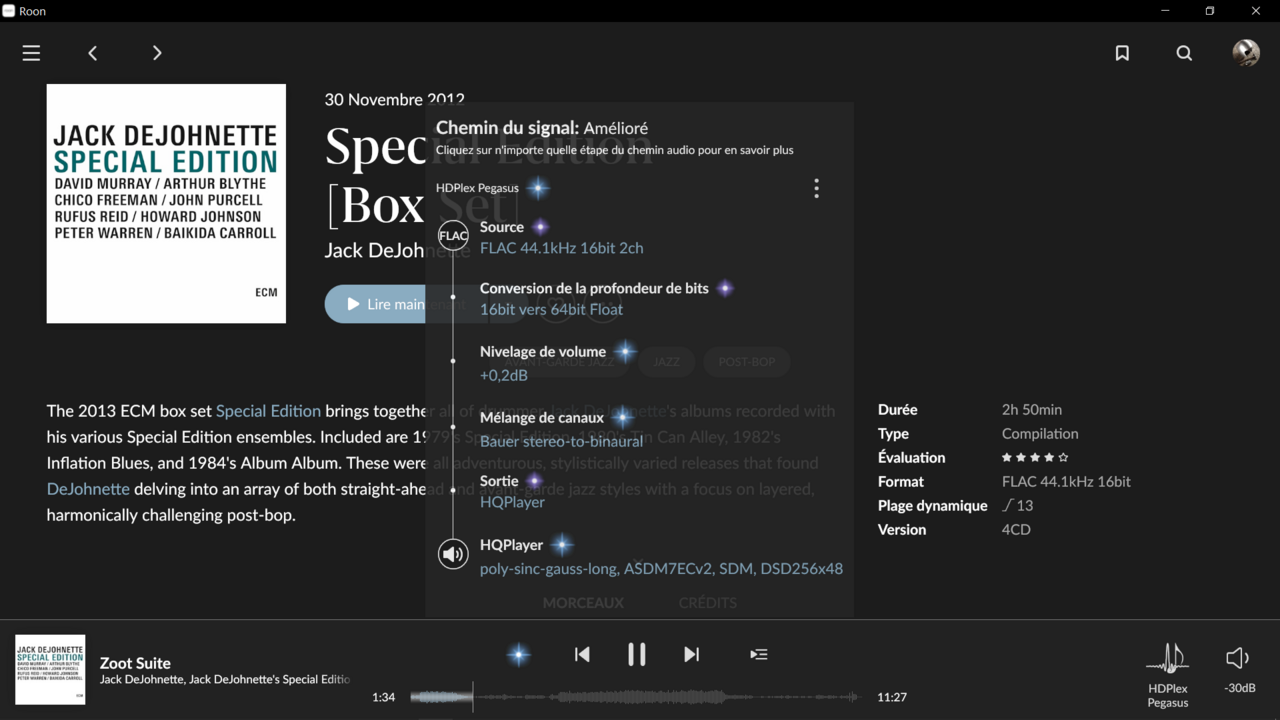Image resolution: width=1280 pixels, height=720 pixels.
Task: Select the HDPlex Pegasus zone icon
Action: pos(1167,658)
